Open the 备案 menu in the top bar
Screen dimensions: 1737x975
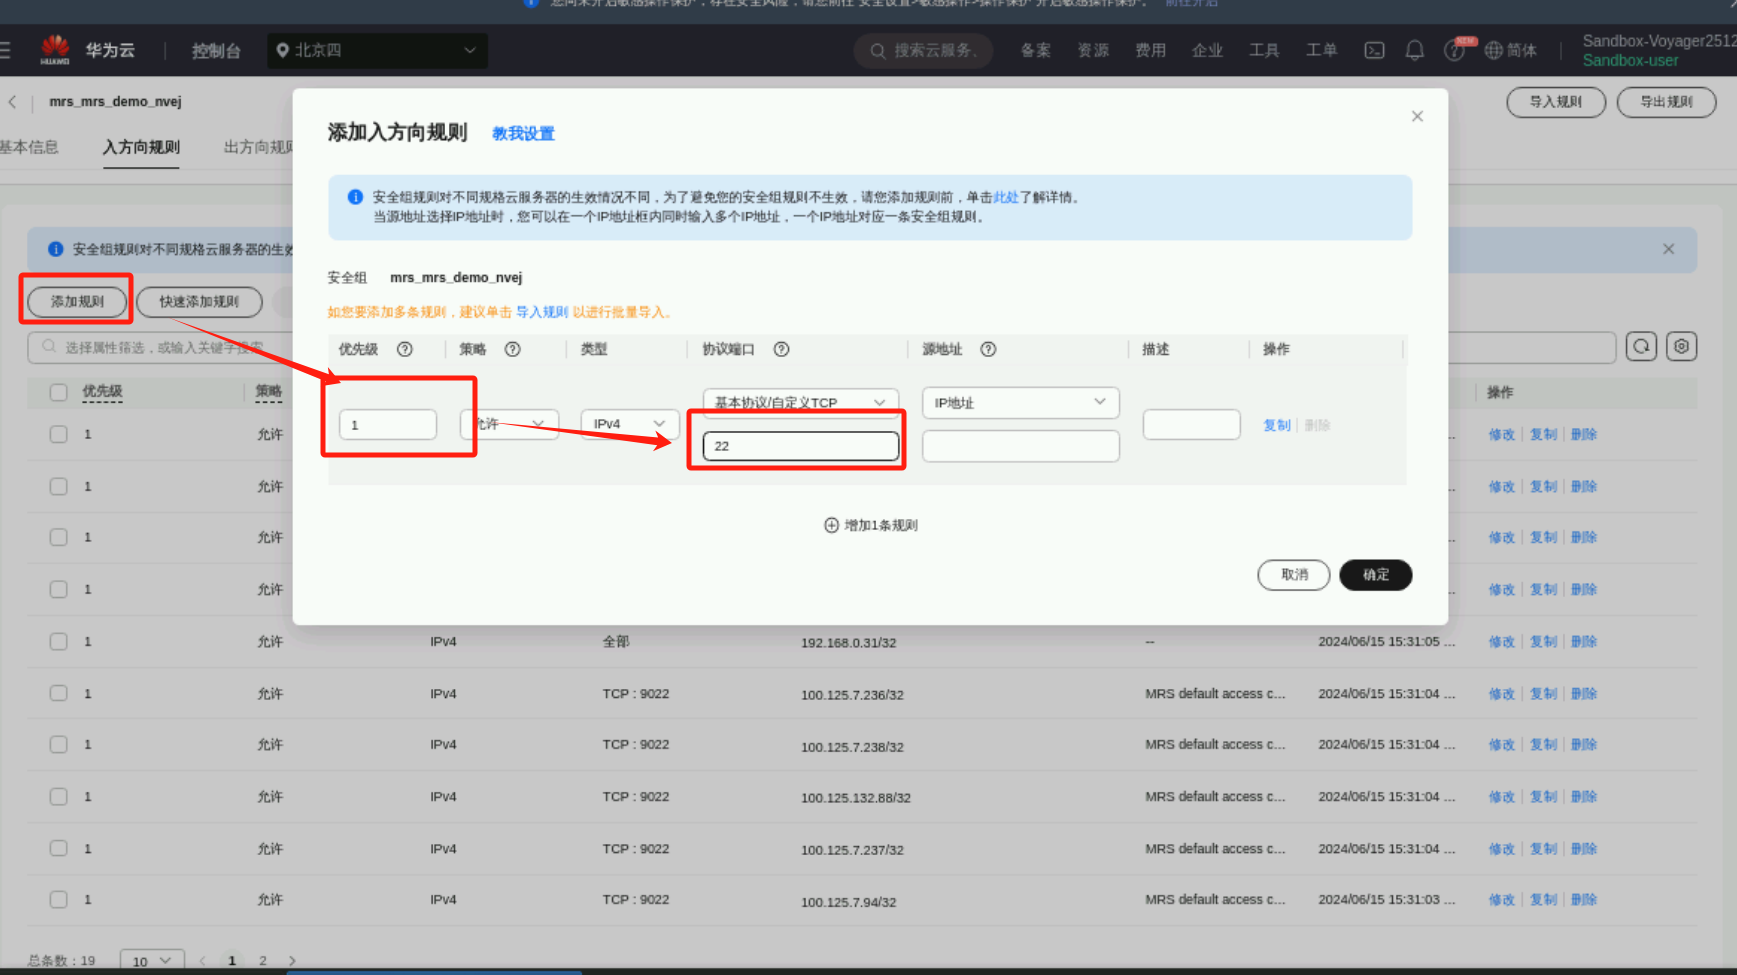coord(1035,50)
